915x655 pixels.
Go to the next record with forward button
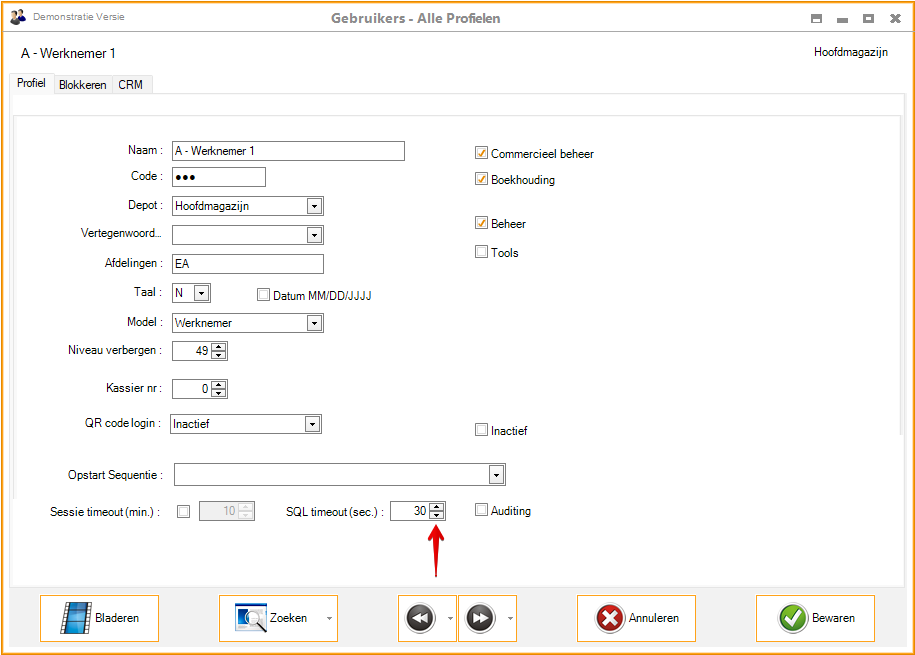pyautogui.click(x=480, y=618)
